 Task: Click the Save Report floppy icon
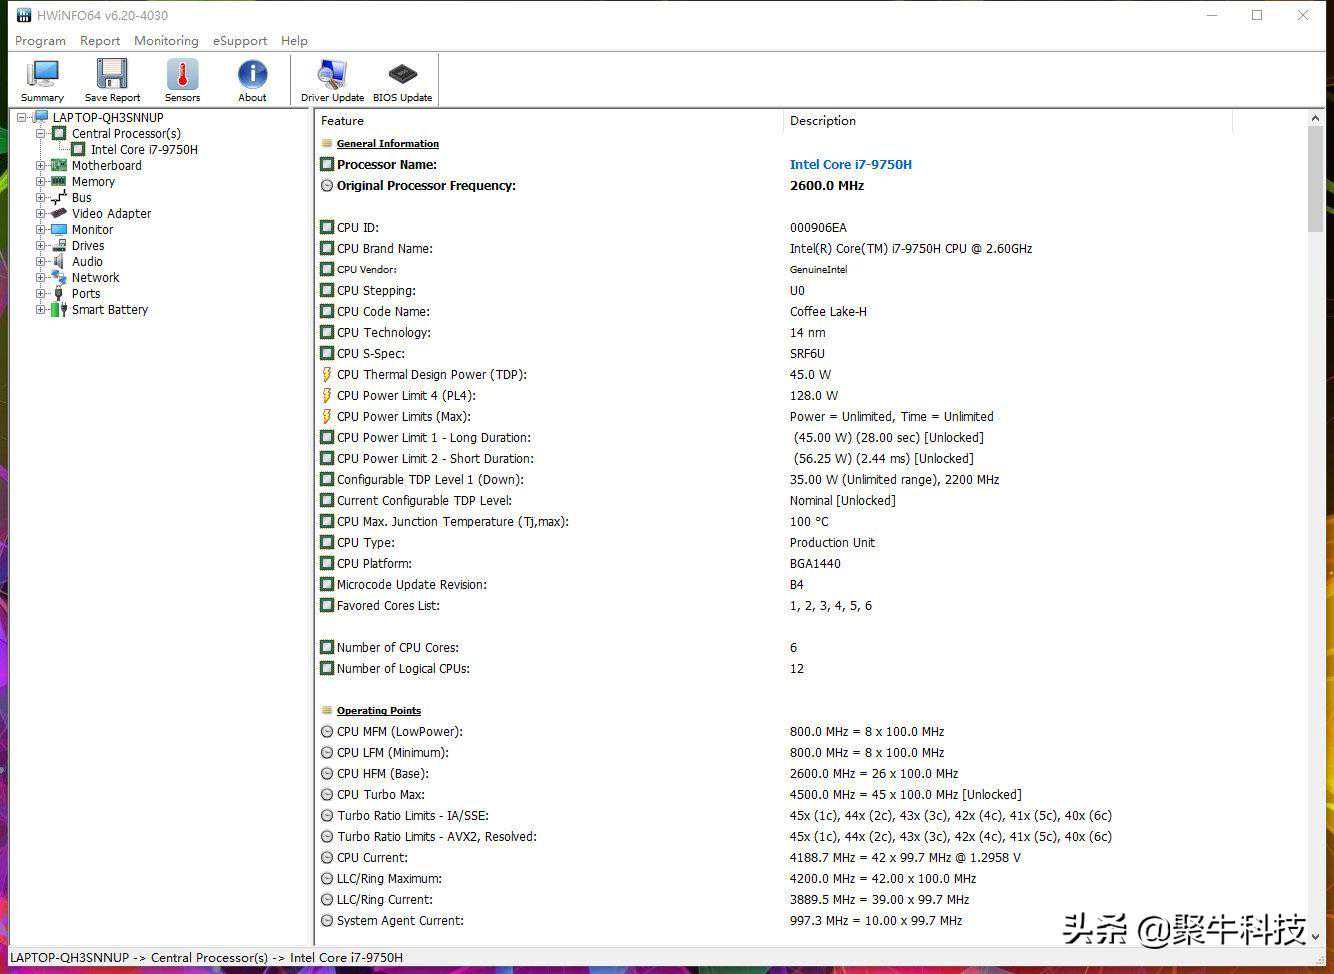coord(112,80)
